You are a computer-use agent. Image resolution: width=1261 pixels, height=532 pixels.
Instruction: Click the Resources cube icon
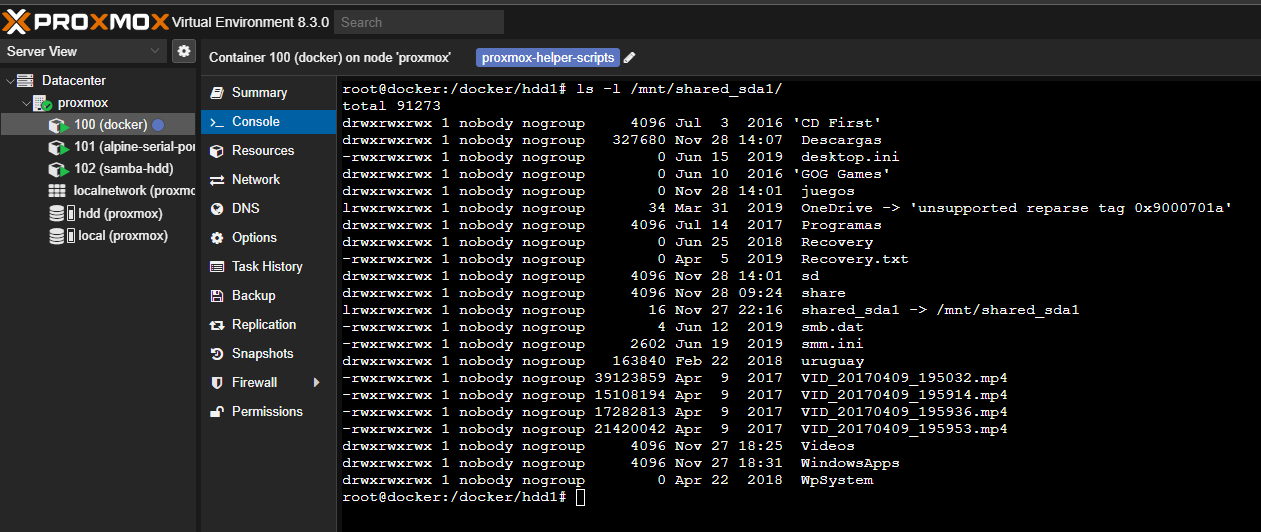[x=216, y=151]
